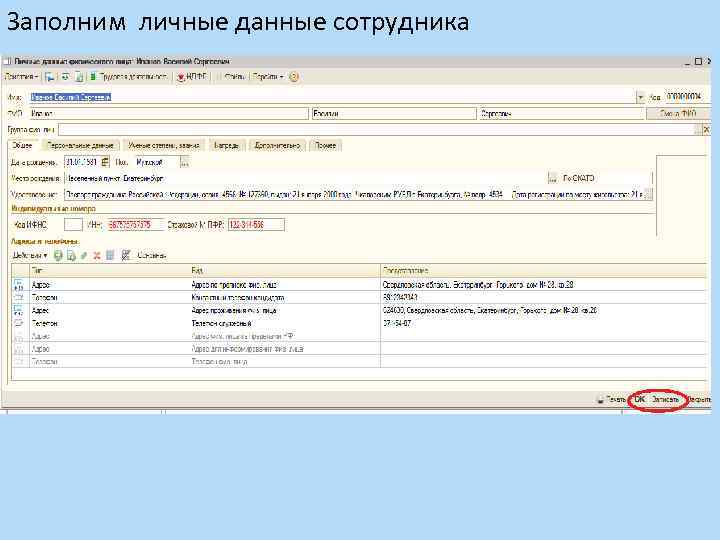Click the Страховой № ПФР field
The width and height of the screenshot is (720, 540).
(x=256, y=225)
